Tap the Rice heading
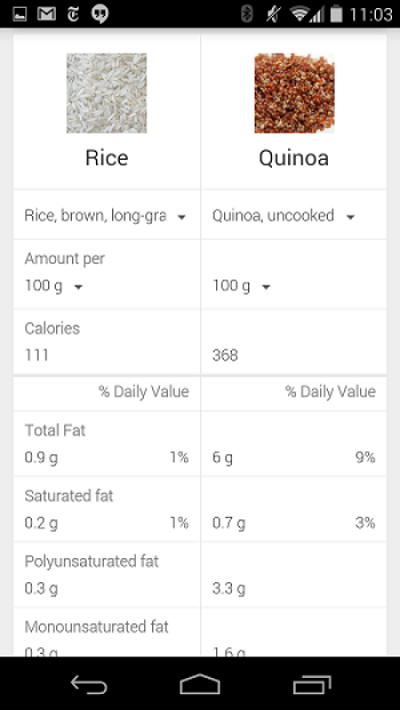 pyautogui.click(x=107, y=158)
